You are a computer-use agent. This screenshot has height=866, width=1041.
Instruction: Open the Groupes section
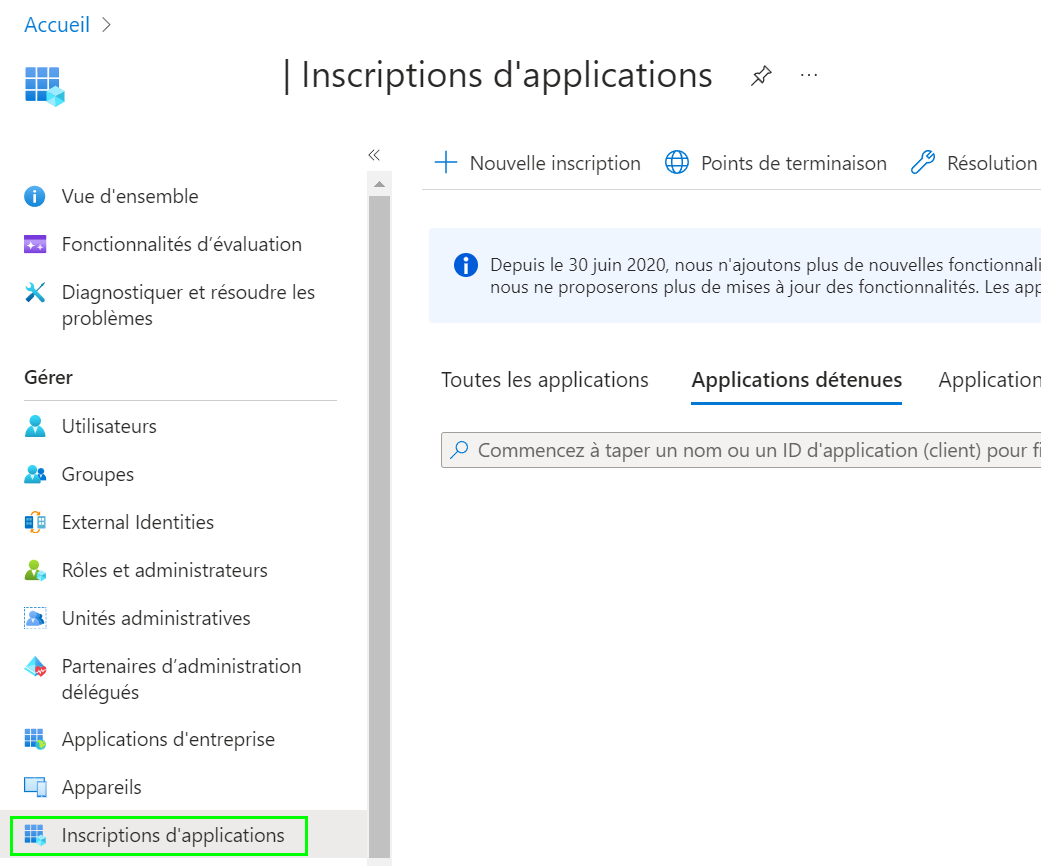pyautogui.click(x=97, y=474)
